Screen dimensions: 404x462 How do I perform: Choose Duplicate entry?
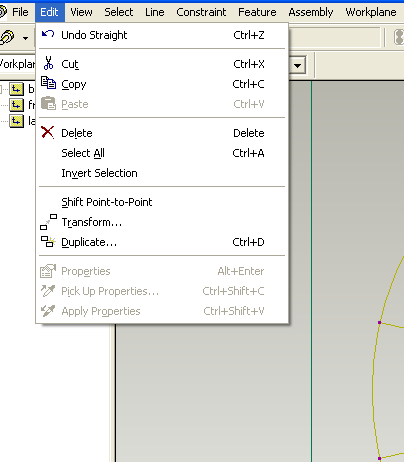click(x=162, y=242)
